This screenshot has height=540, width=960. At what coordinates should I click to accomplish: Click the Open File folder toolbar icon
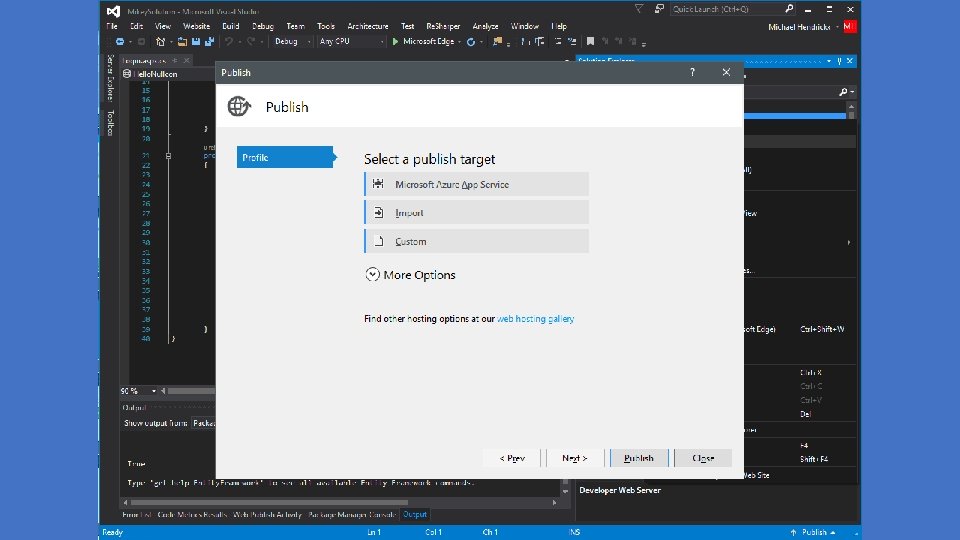pyautogui.click(x=182, y=42)
